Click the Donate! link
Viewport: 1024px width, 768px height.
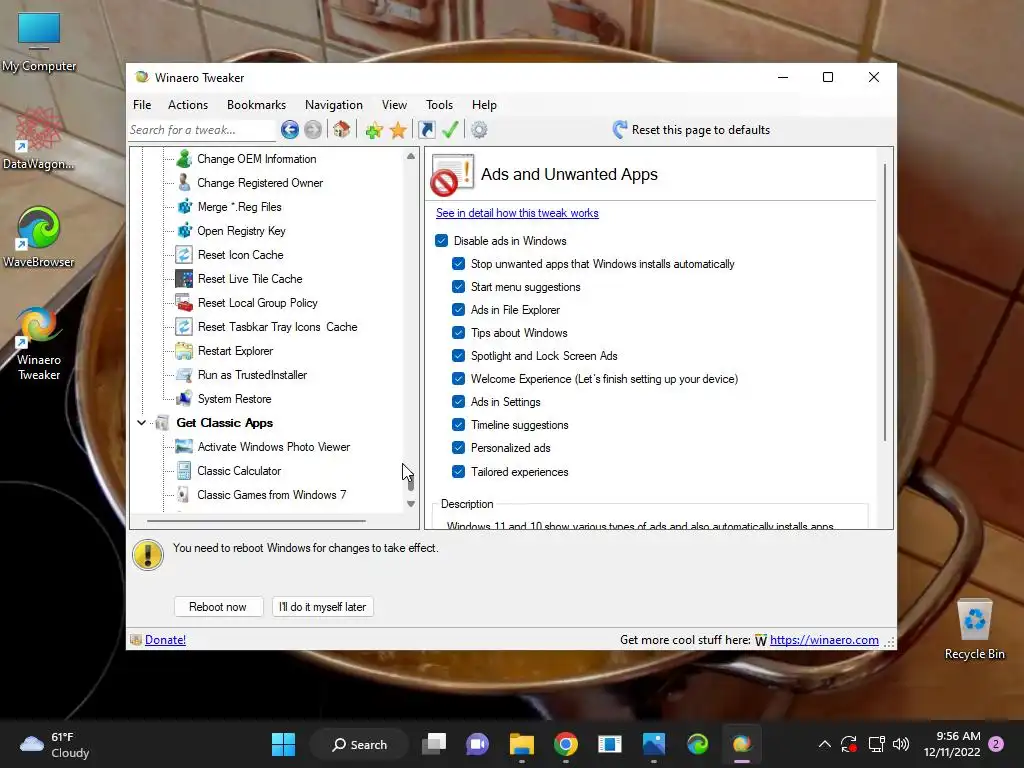pos(165,640)
